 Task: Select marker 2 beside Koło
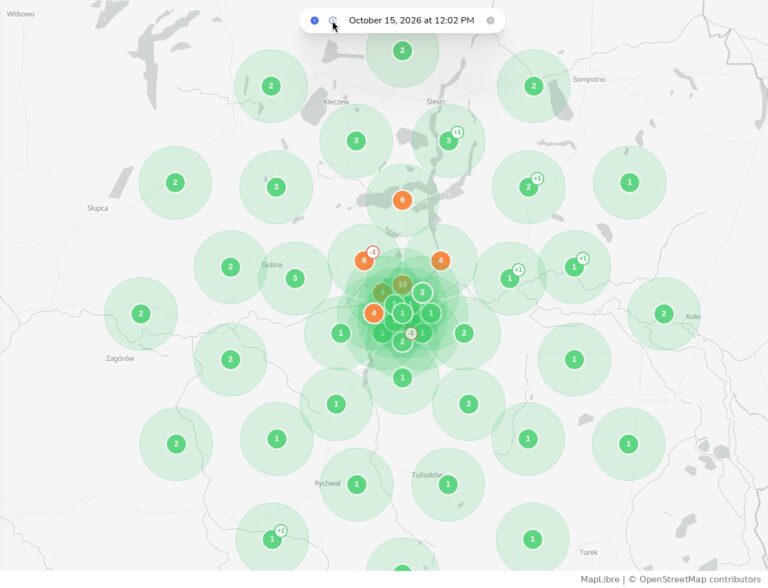[664, 314]
